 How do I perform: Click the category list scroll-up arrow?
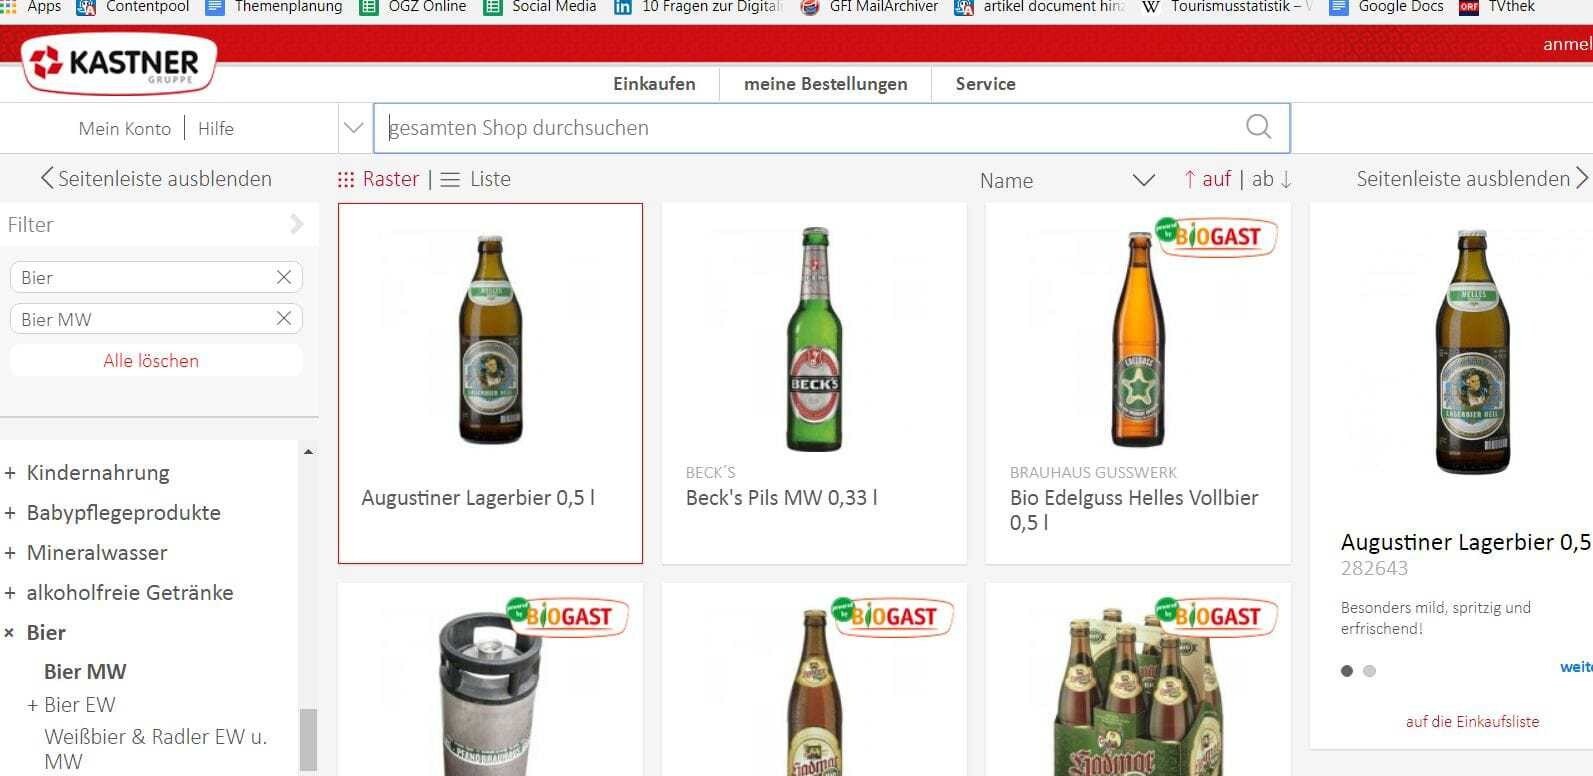click(x=308, y=452)
